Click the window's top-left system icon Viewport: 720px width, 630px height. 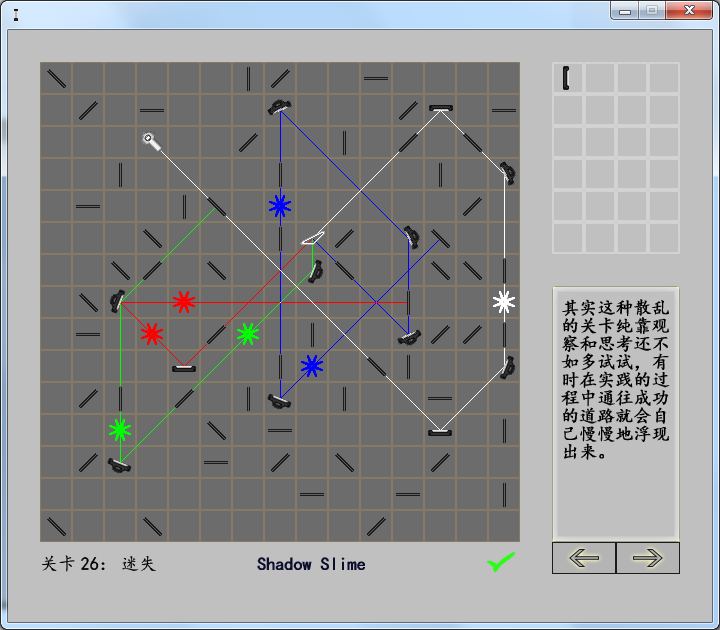pos(16,15)
